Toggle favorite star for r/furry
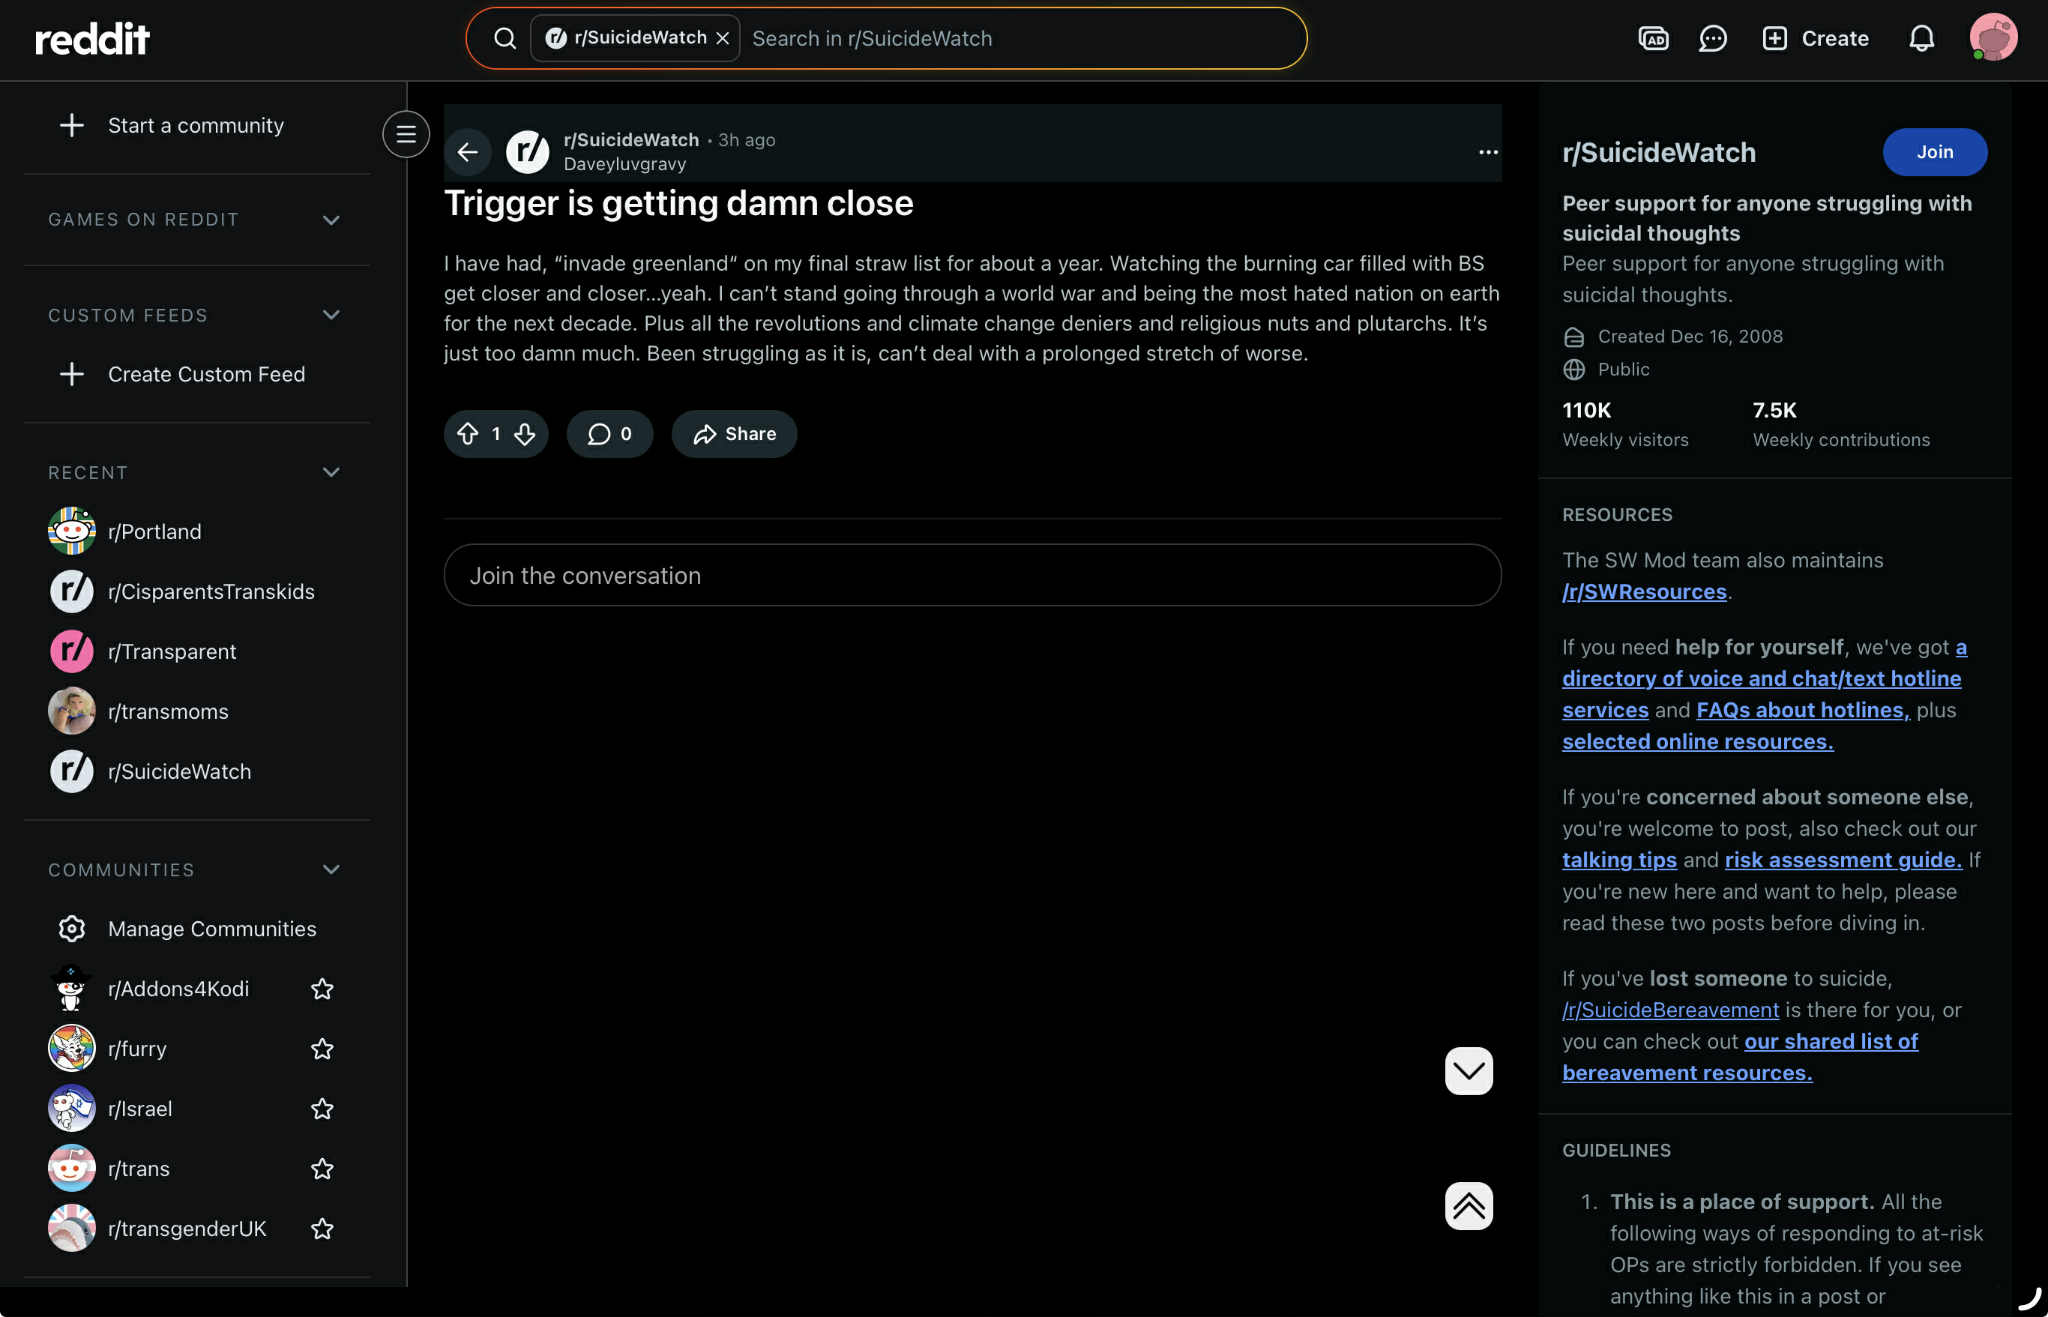Image resolution: width=2048 pixels, height=1317 pixels. pos(322,1049)
